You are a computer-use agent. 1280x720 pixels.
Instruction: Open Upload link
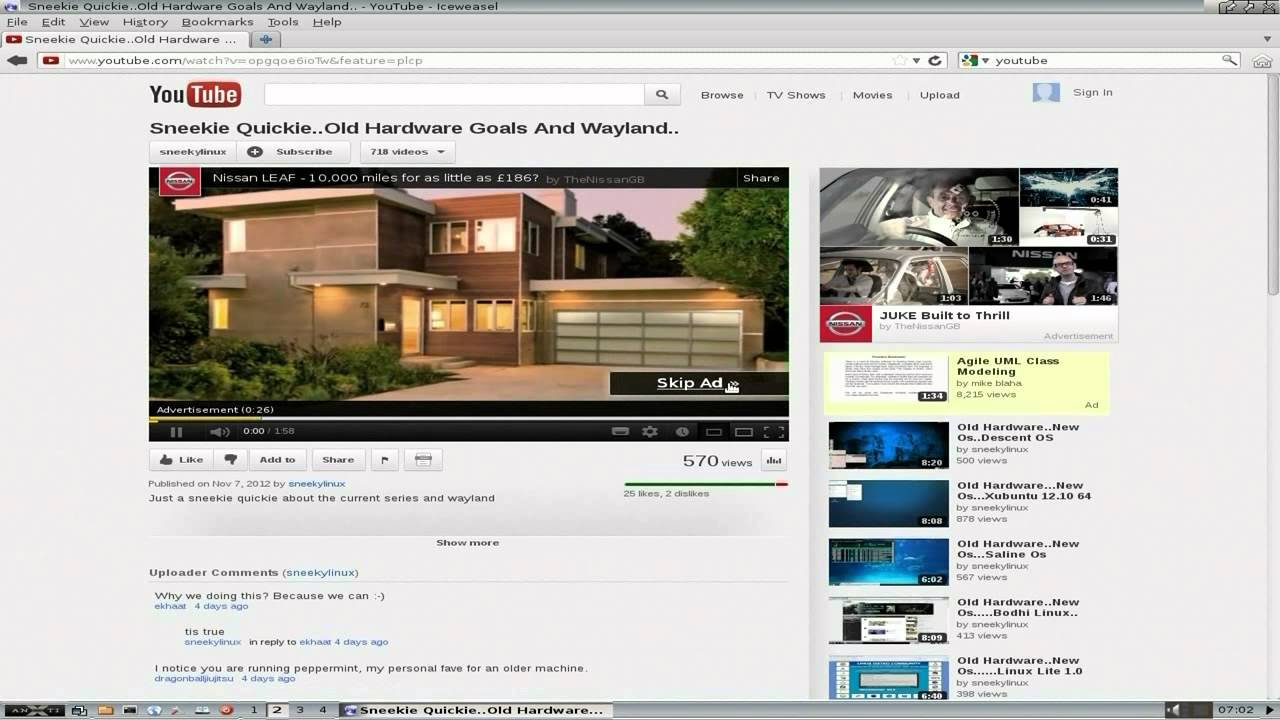(x=940, y=95)
